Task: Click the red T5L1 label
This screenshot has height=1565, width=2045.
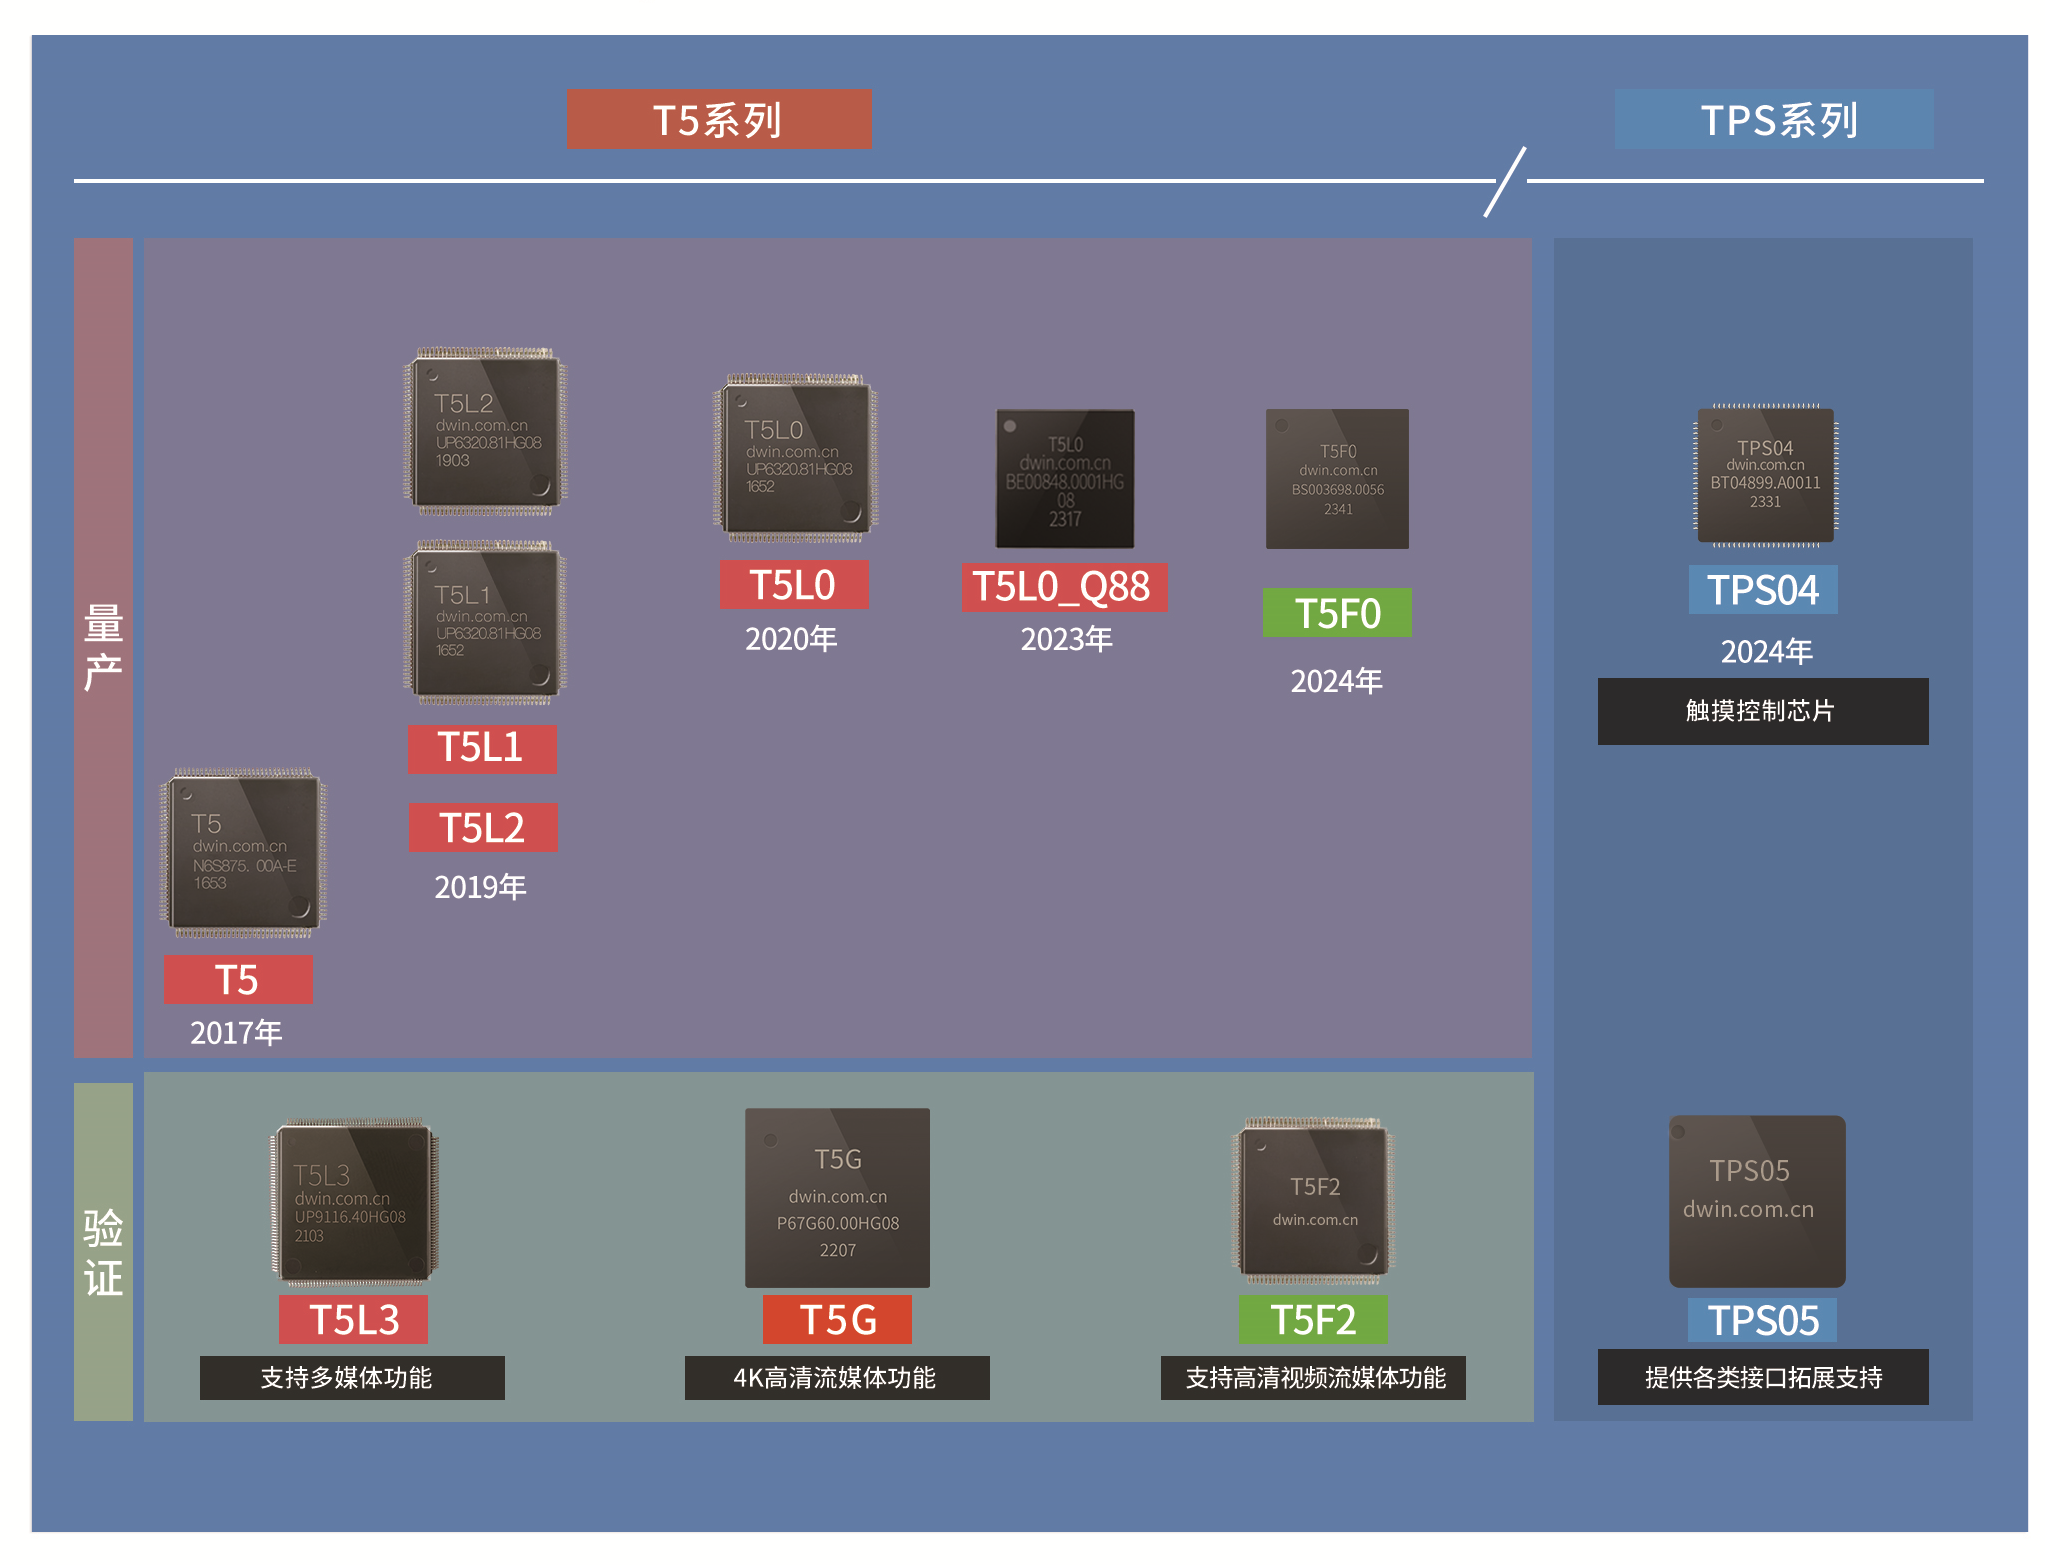Action: [482, 748]
